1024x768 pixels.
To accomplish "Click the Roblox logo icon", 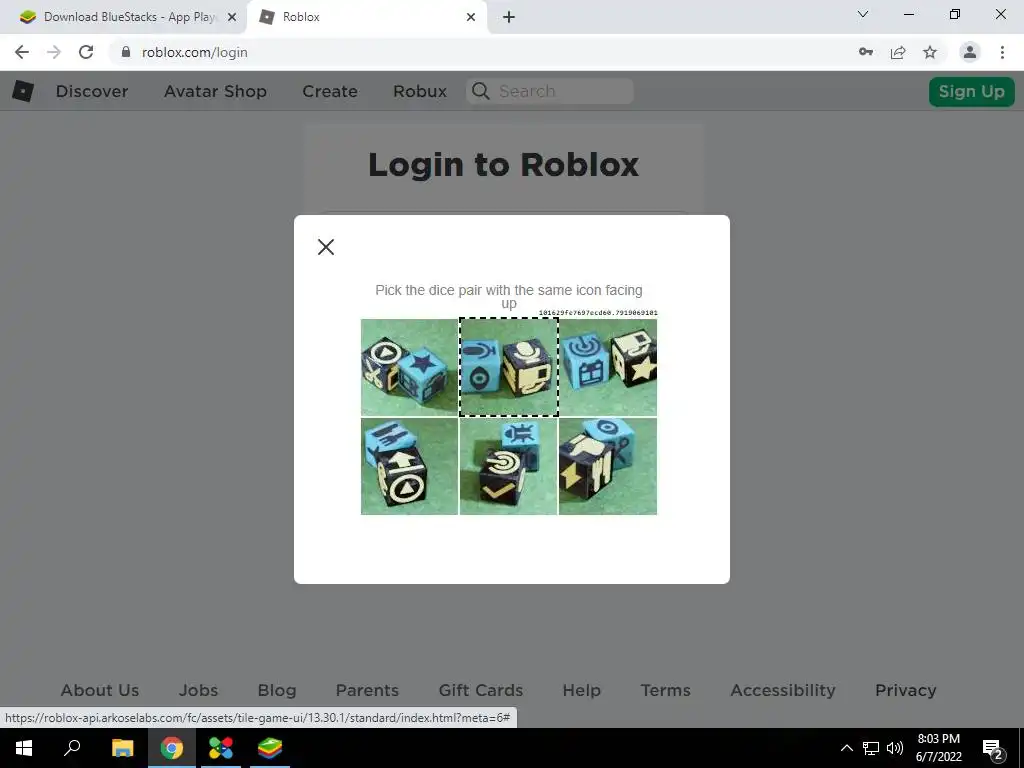I will [x=23, y=91].
